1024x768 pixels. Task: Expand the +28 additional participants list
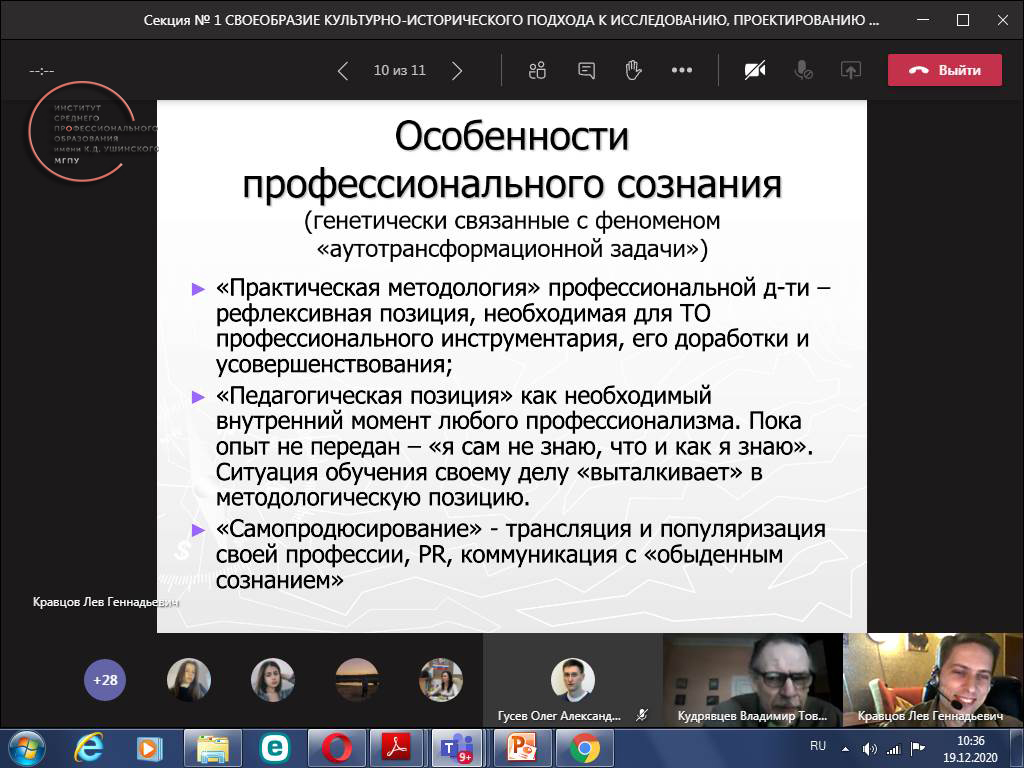(x=105, y=680)
